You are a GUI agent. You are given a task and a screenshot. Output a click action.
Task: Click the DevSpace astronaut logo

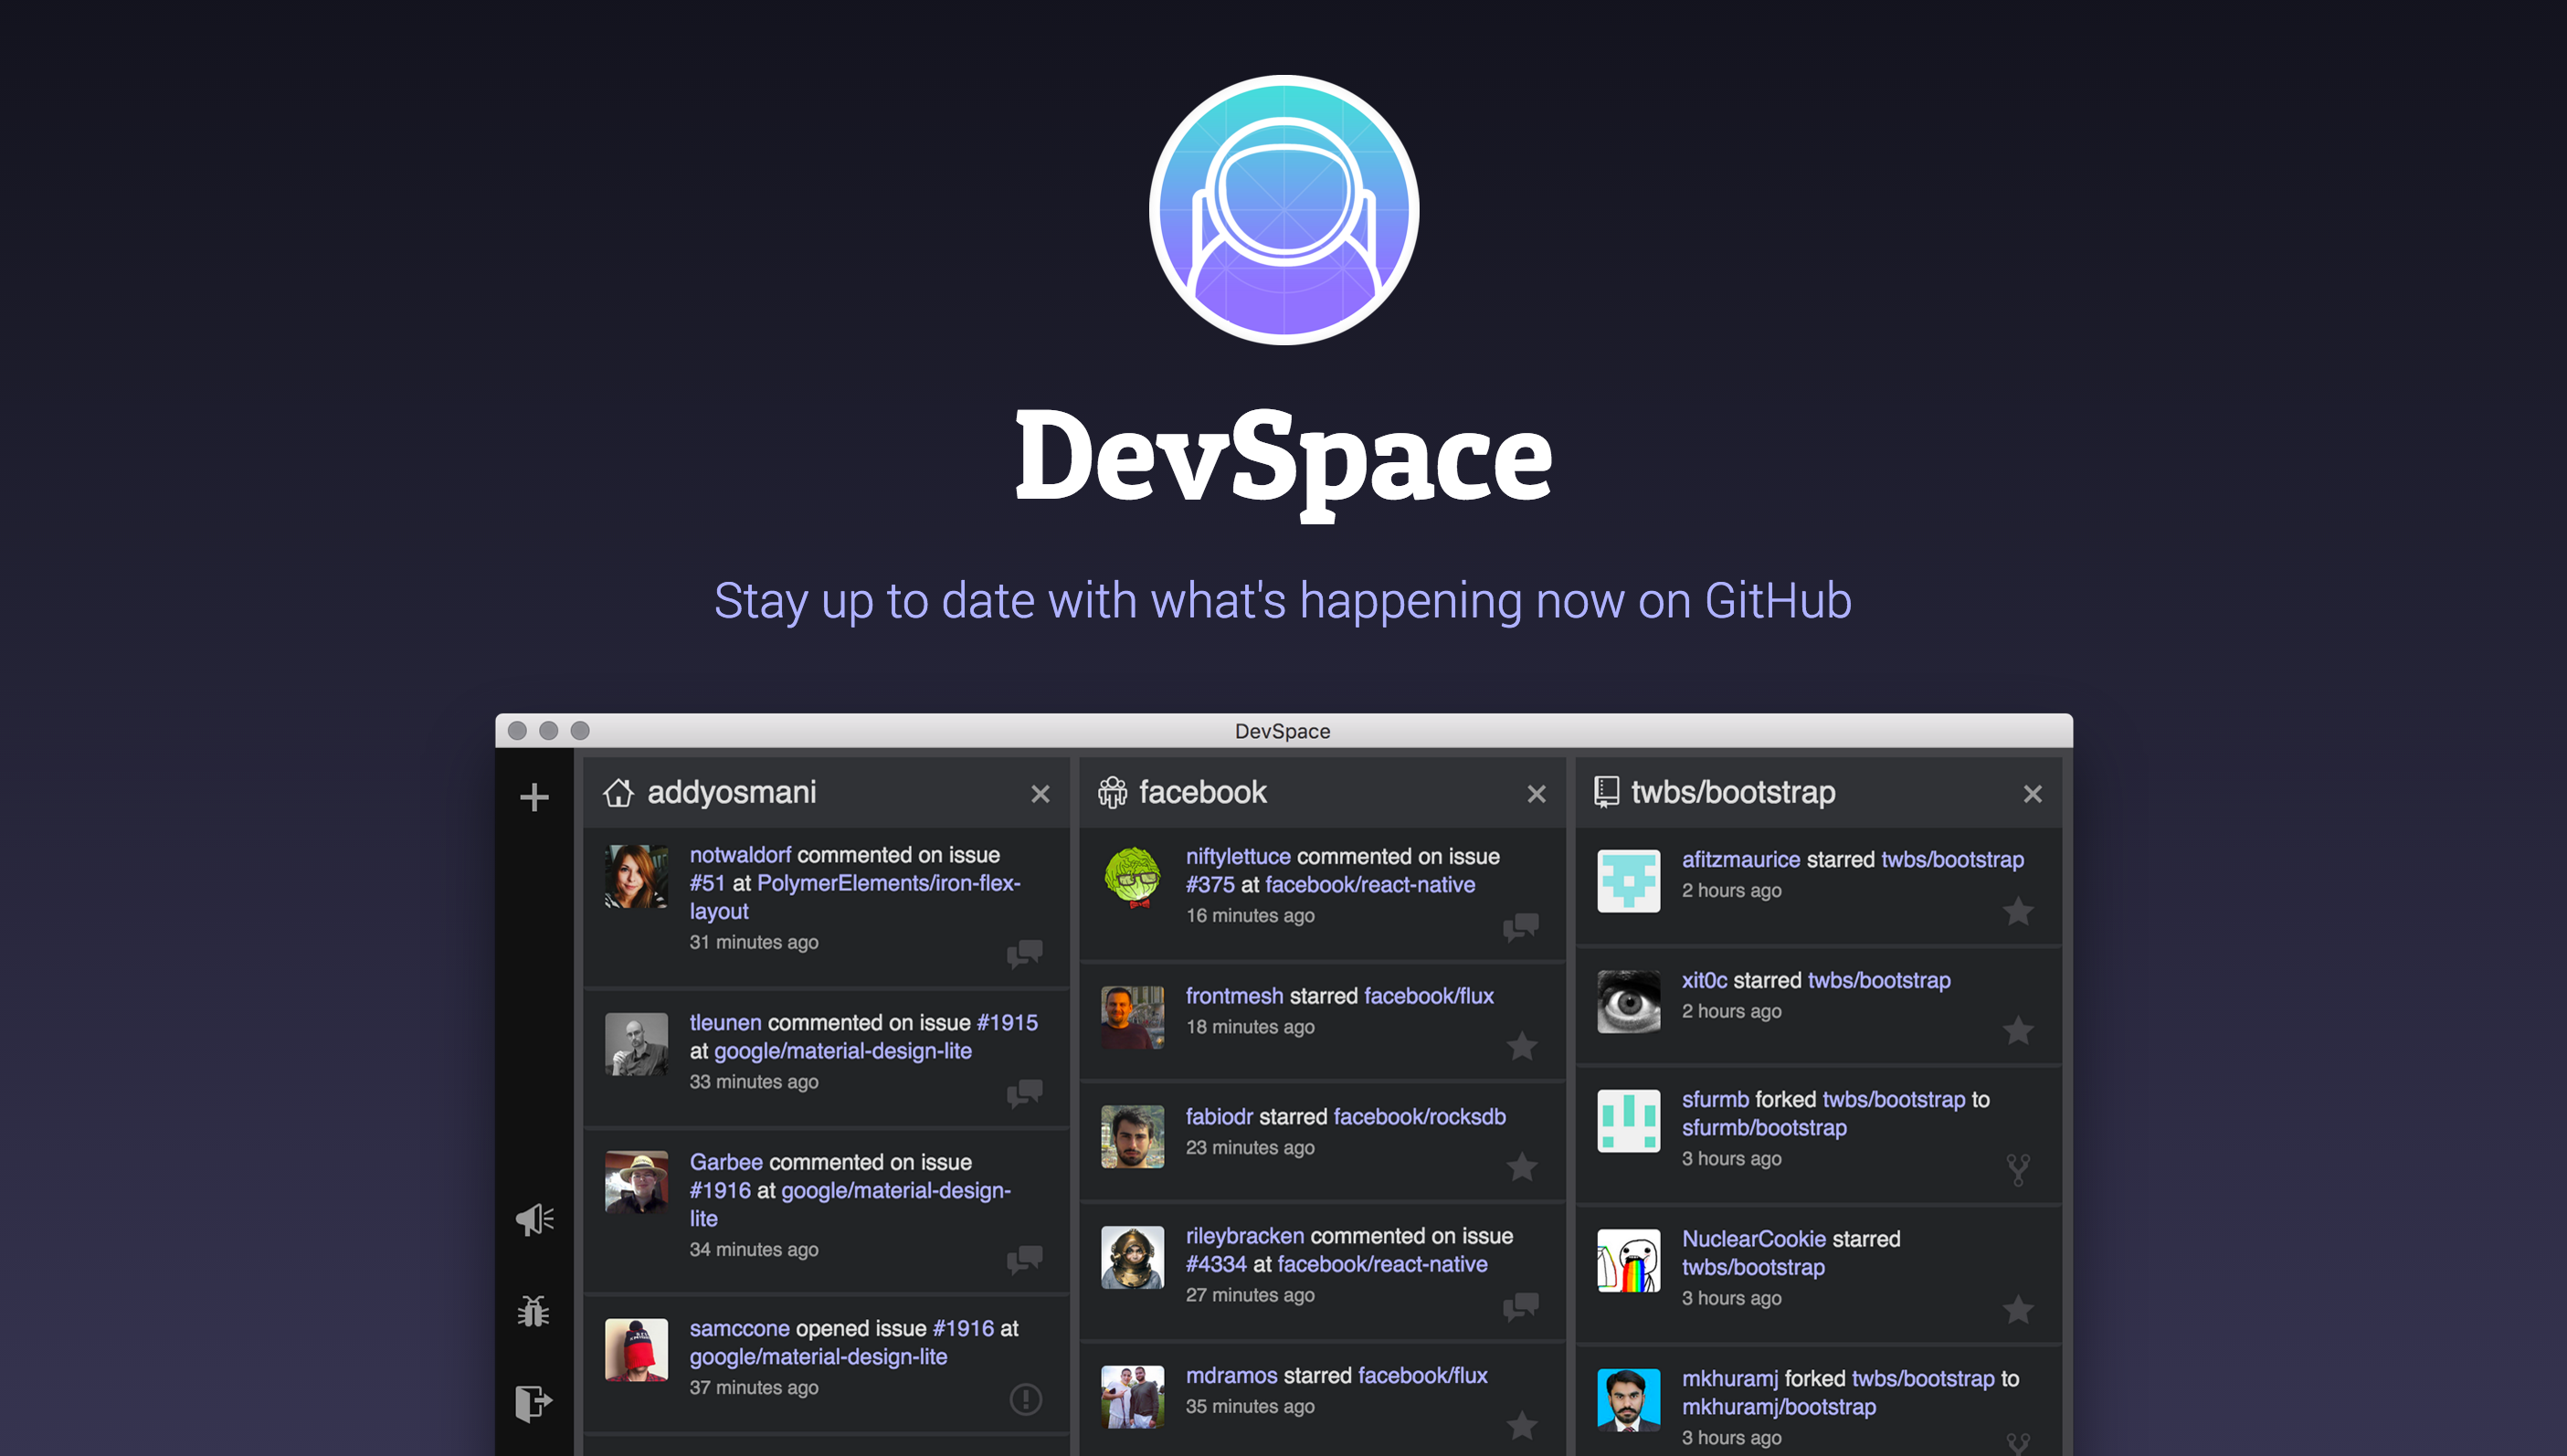point(1283,210)
